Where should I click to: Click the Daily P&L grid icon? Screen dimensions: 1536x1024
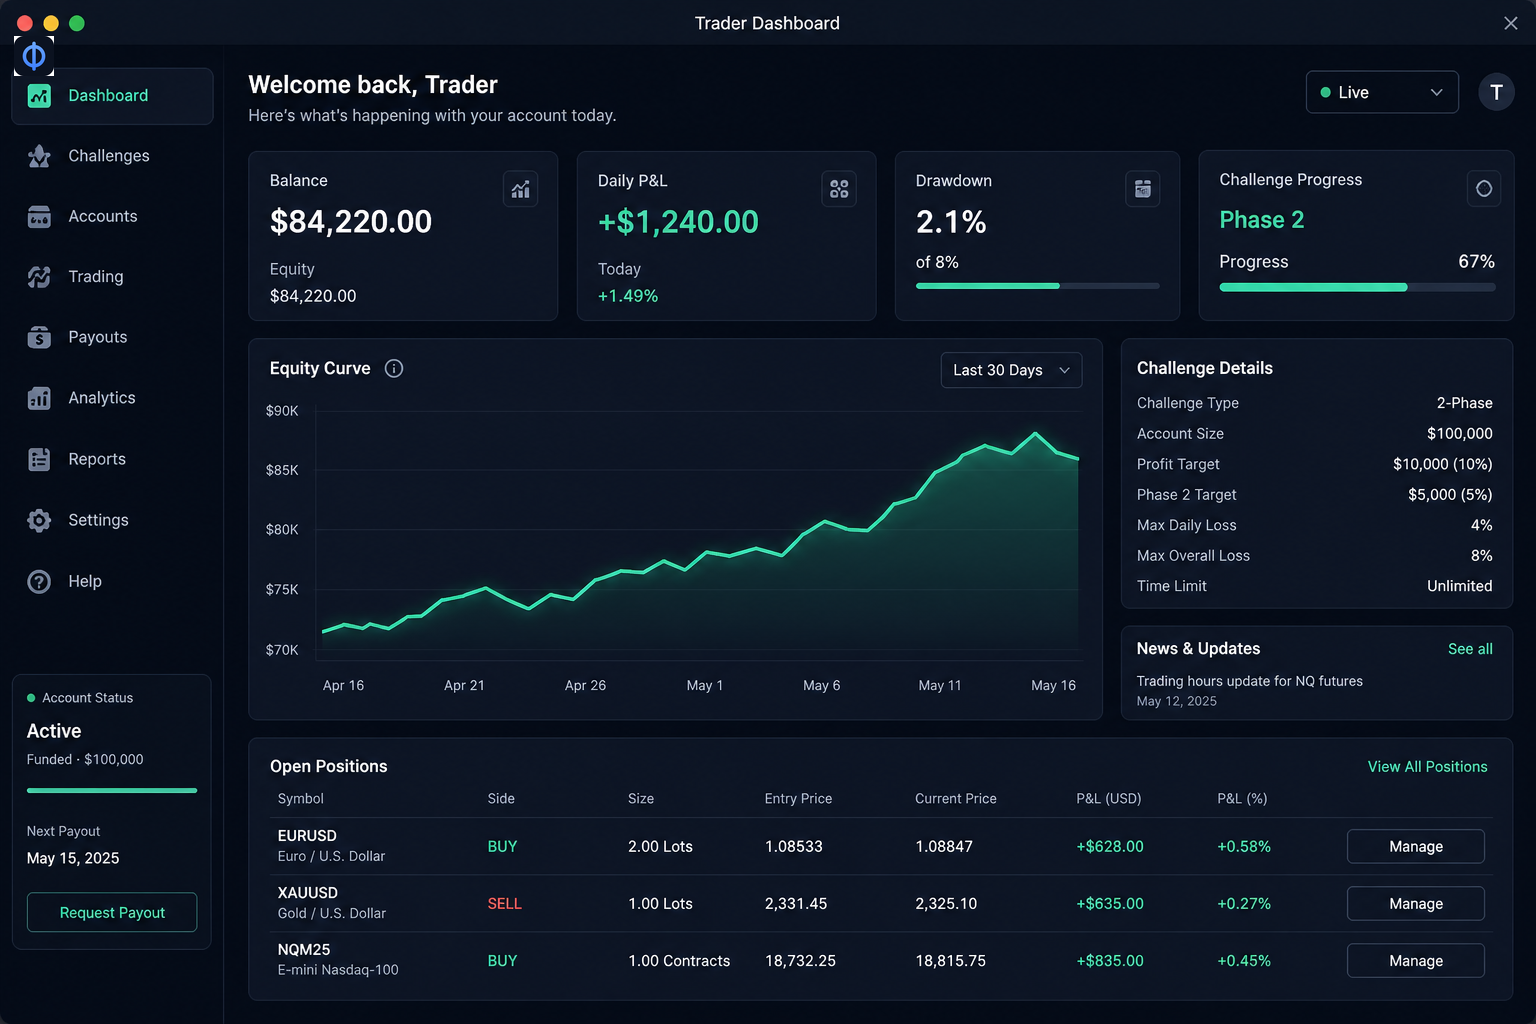(x=839, y=189)
